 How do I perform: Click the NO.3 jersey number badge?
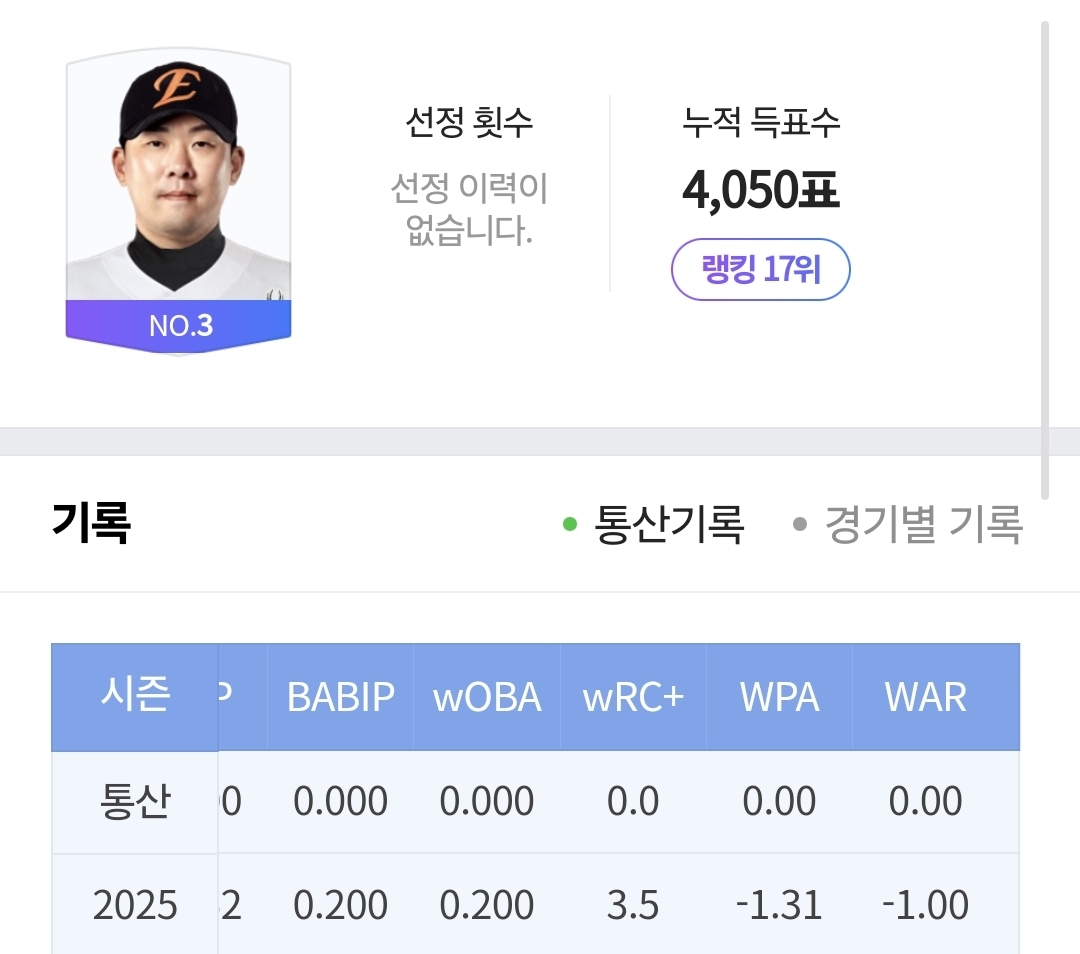pos(178,326)
